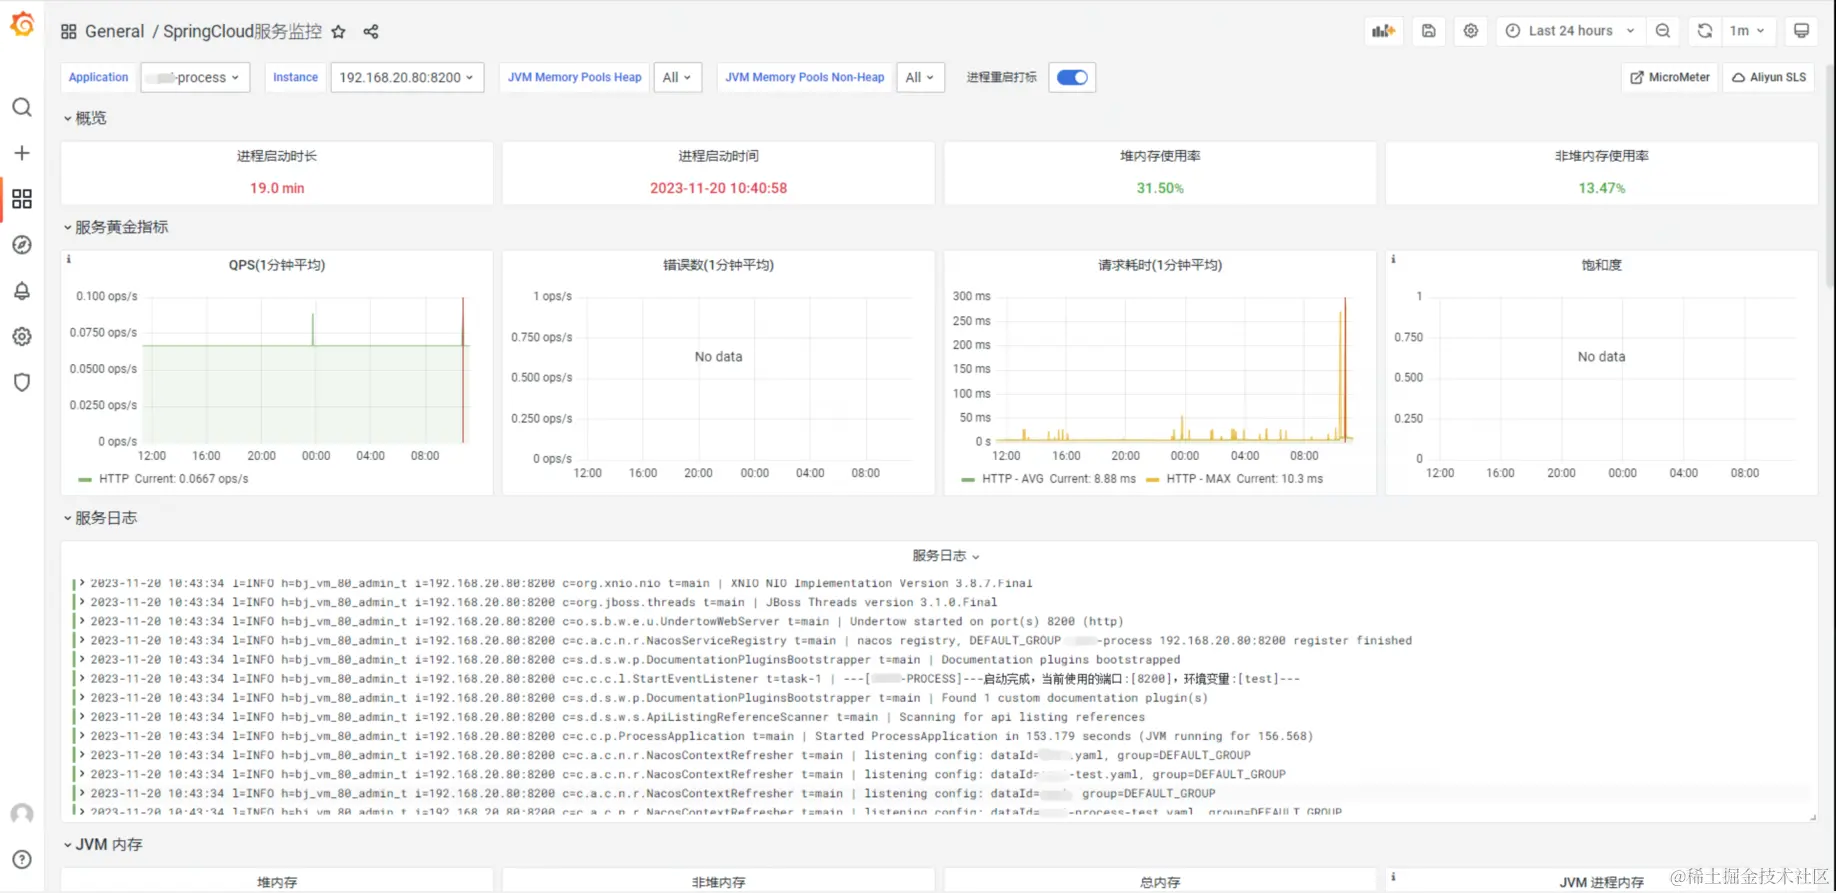Open 非堆内存使用率 panel title menu
Viewport: 1836px width, 893px height.
pyautogui.click(x=1601, y=156)
